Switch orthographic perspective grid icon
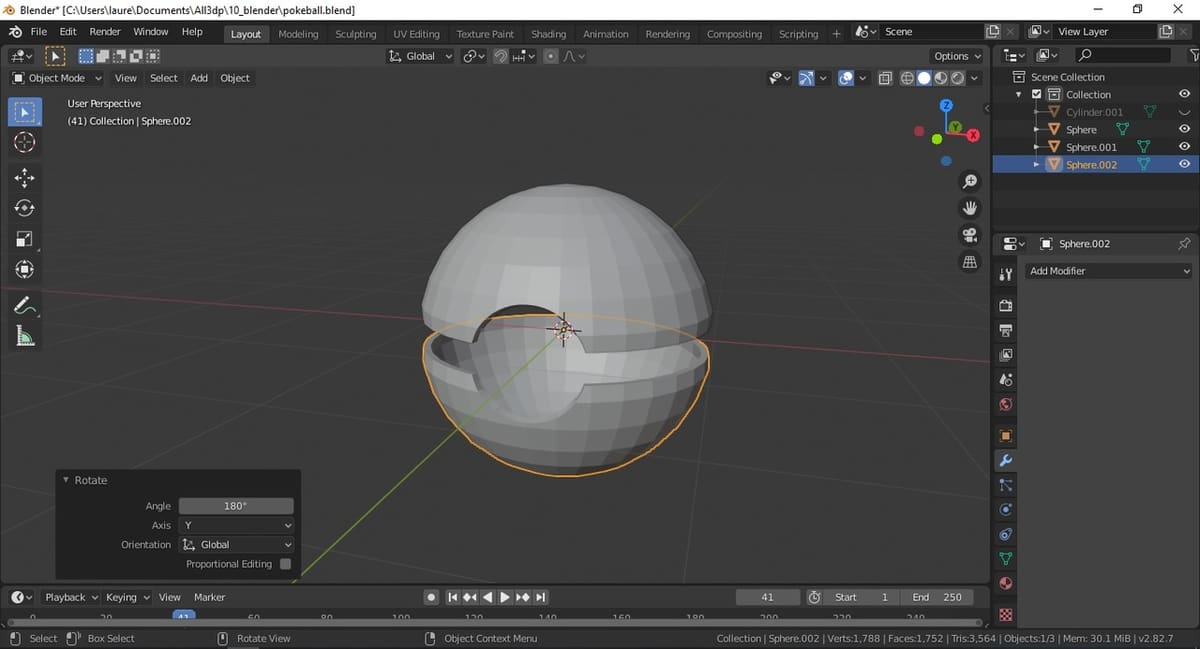The height and width of the screenshot is (649, 1200). pos(969,262)
